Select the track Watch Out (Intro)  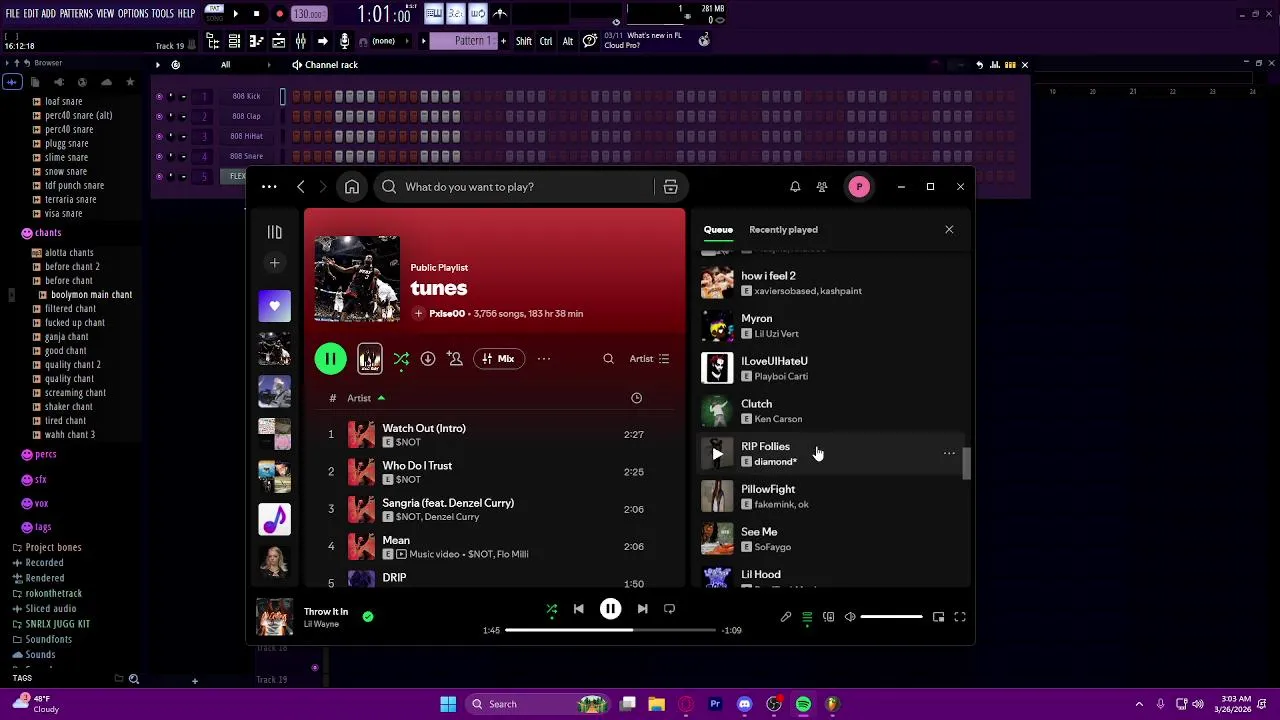point(424,428)
